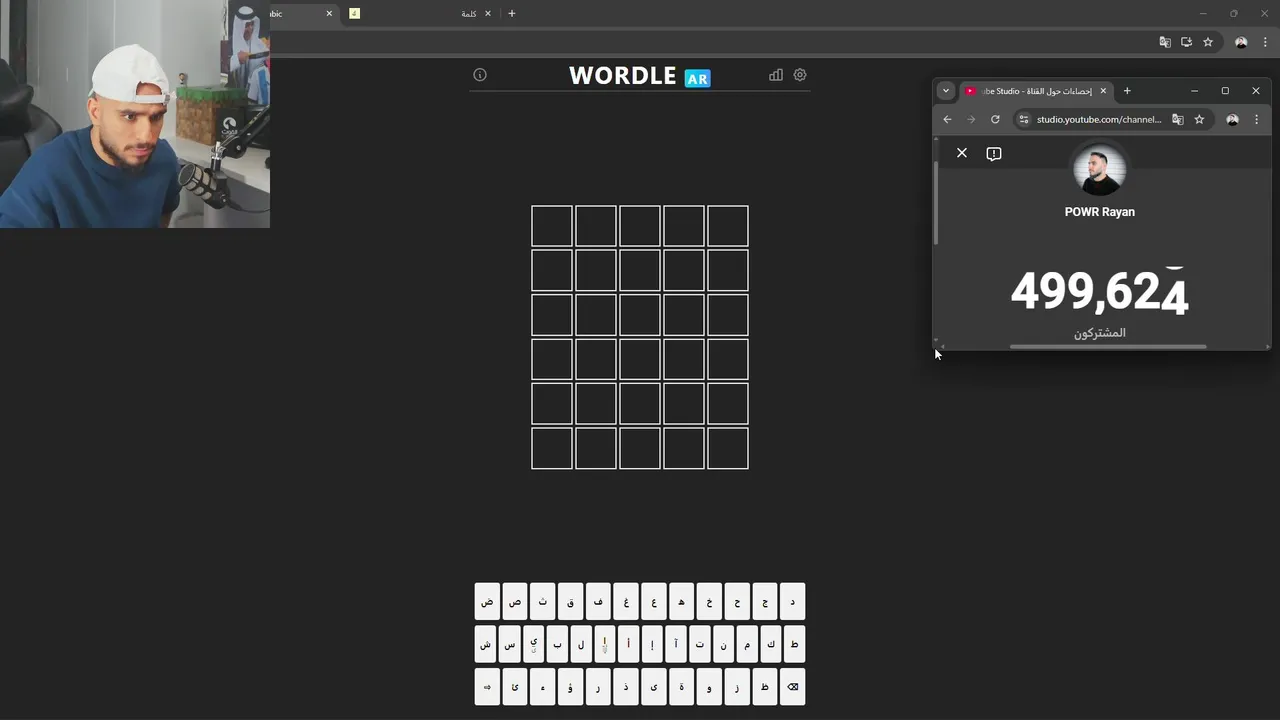Click the ض key on the keyboard
The height and width of the screenshot is (720, 1280).
point(487,602)
